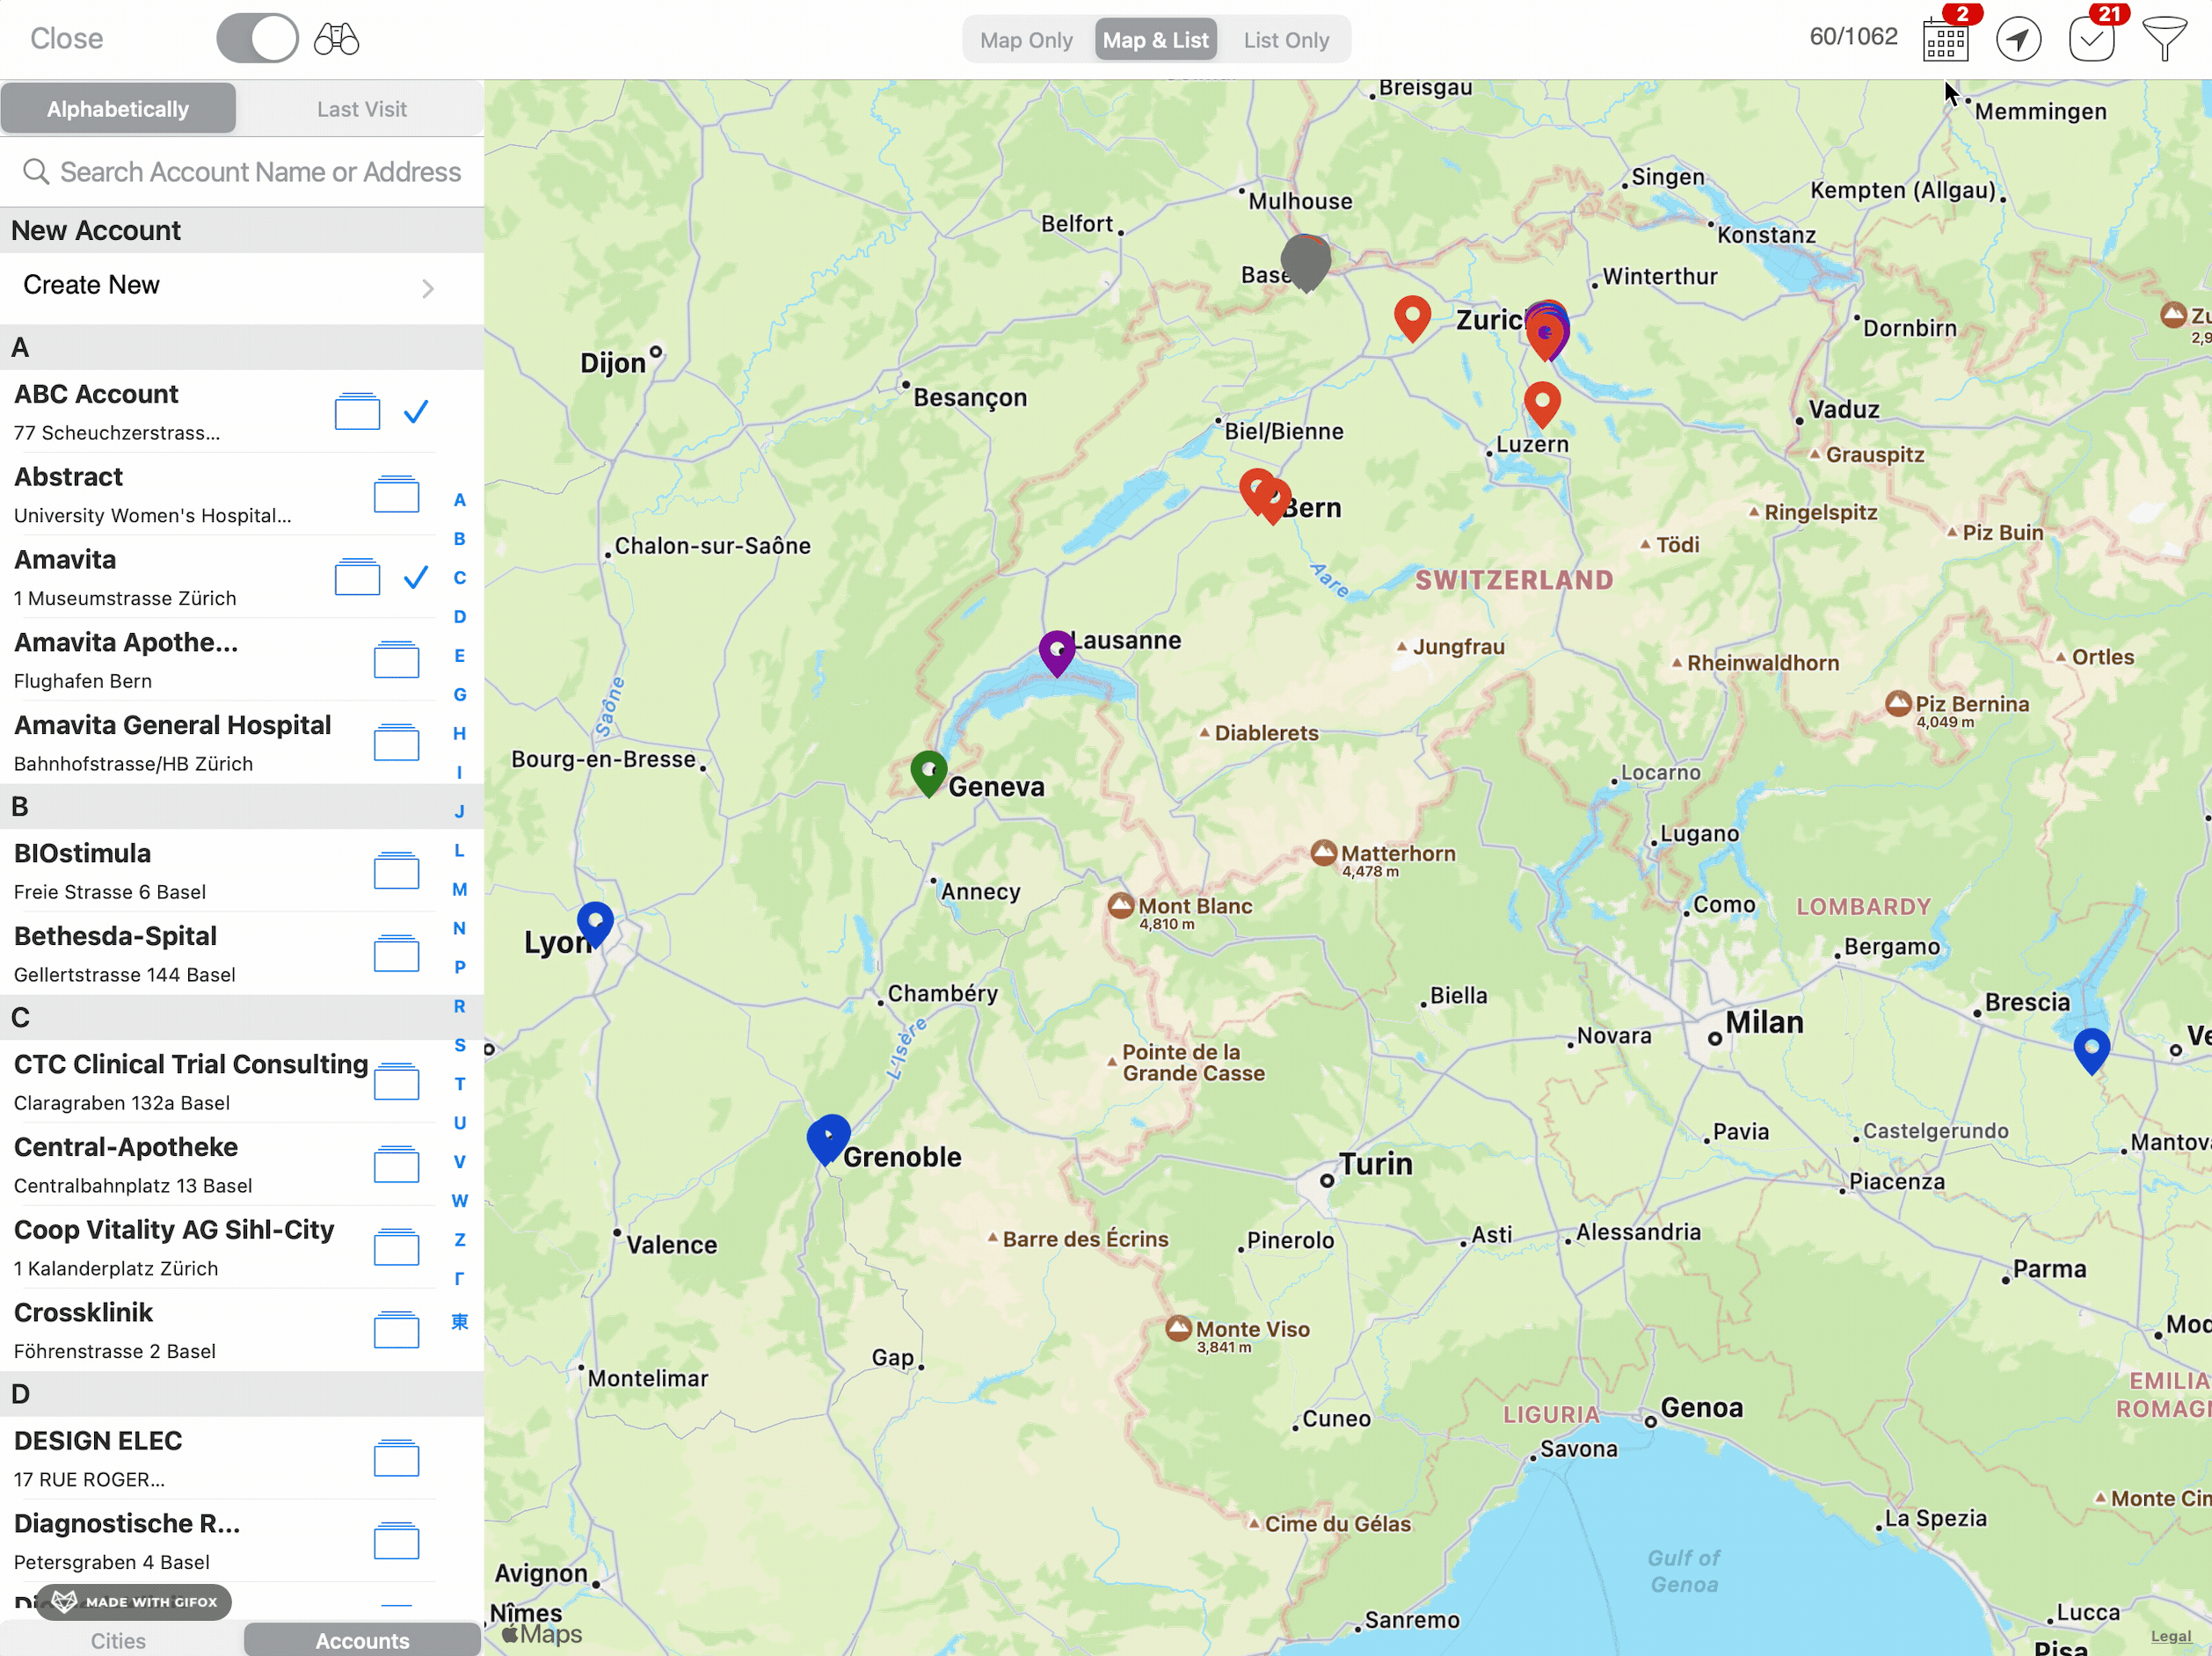Switch to the Last Visit sorting tab
The width and height of the screenshot is (2212, 1656).
point(361,109)
